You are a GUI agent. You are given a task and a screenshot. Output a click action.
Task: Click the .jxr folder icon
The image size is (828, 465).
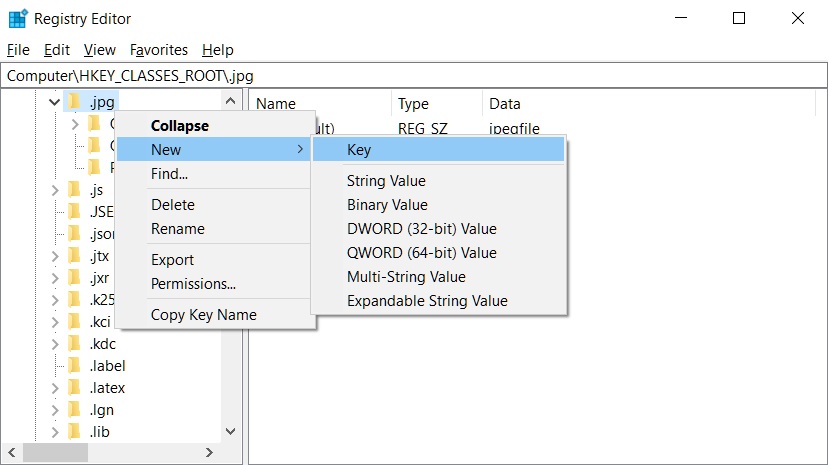74,278
